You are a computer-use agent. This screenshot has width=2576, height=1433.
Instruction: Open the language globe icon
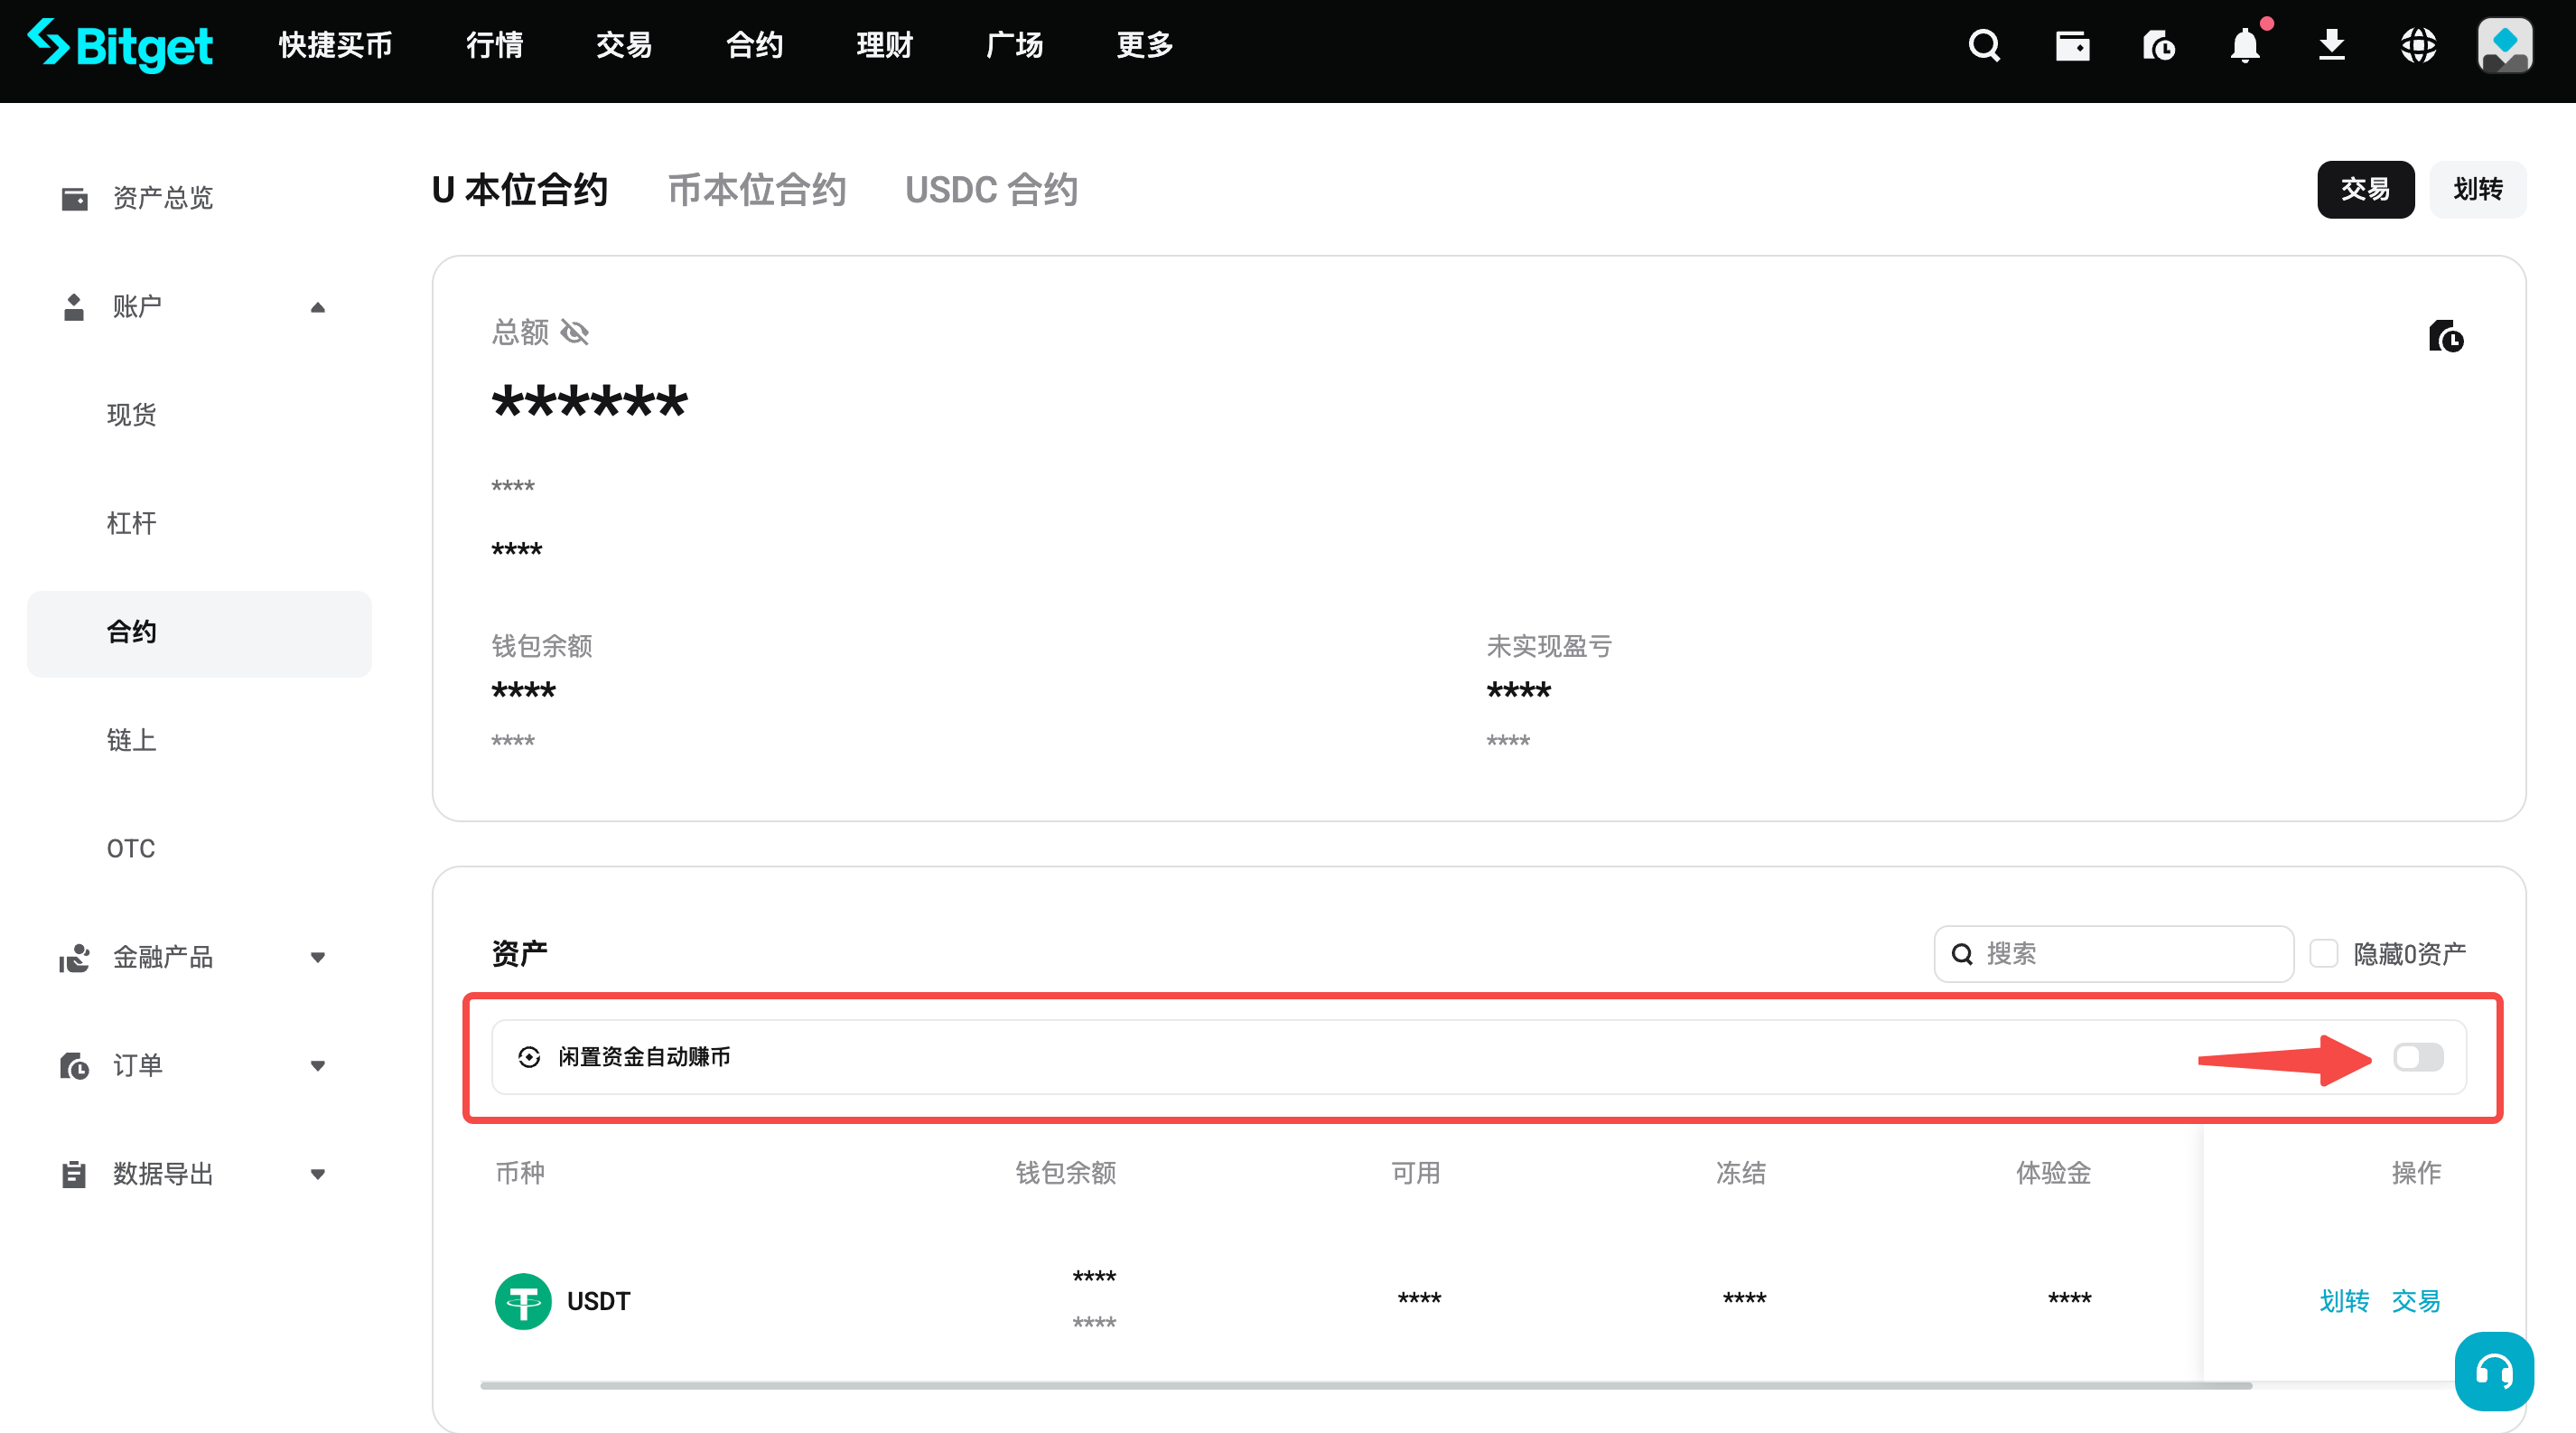click(x=2419, y=45)
